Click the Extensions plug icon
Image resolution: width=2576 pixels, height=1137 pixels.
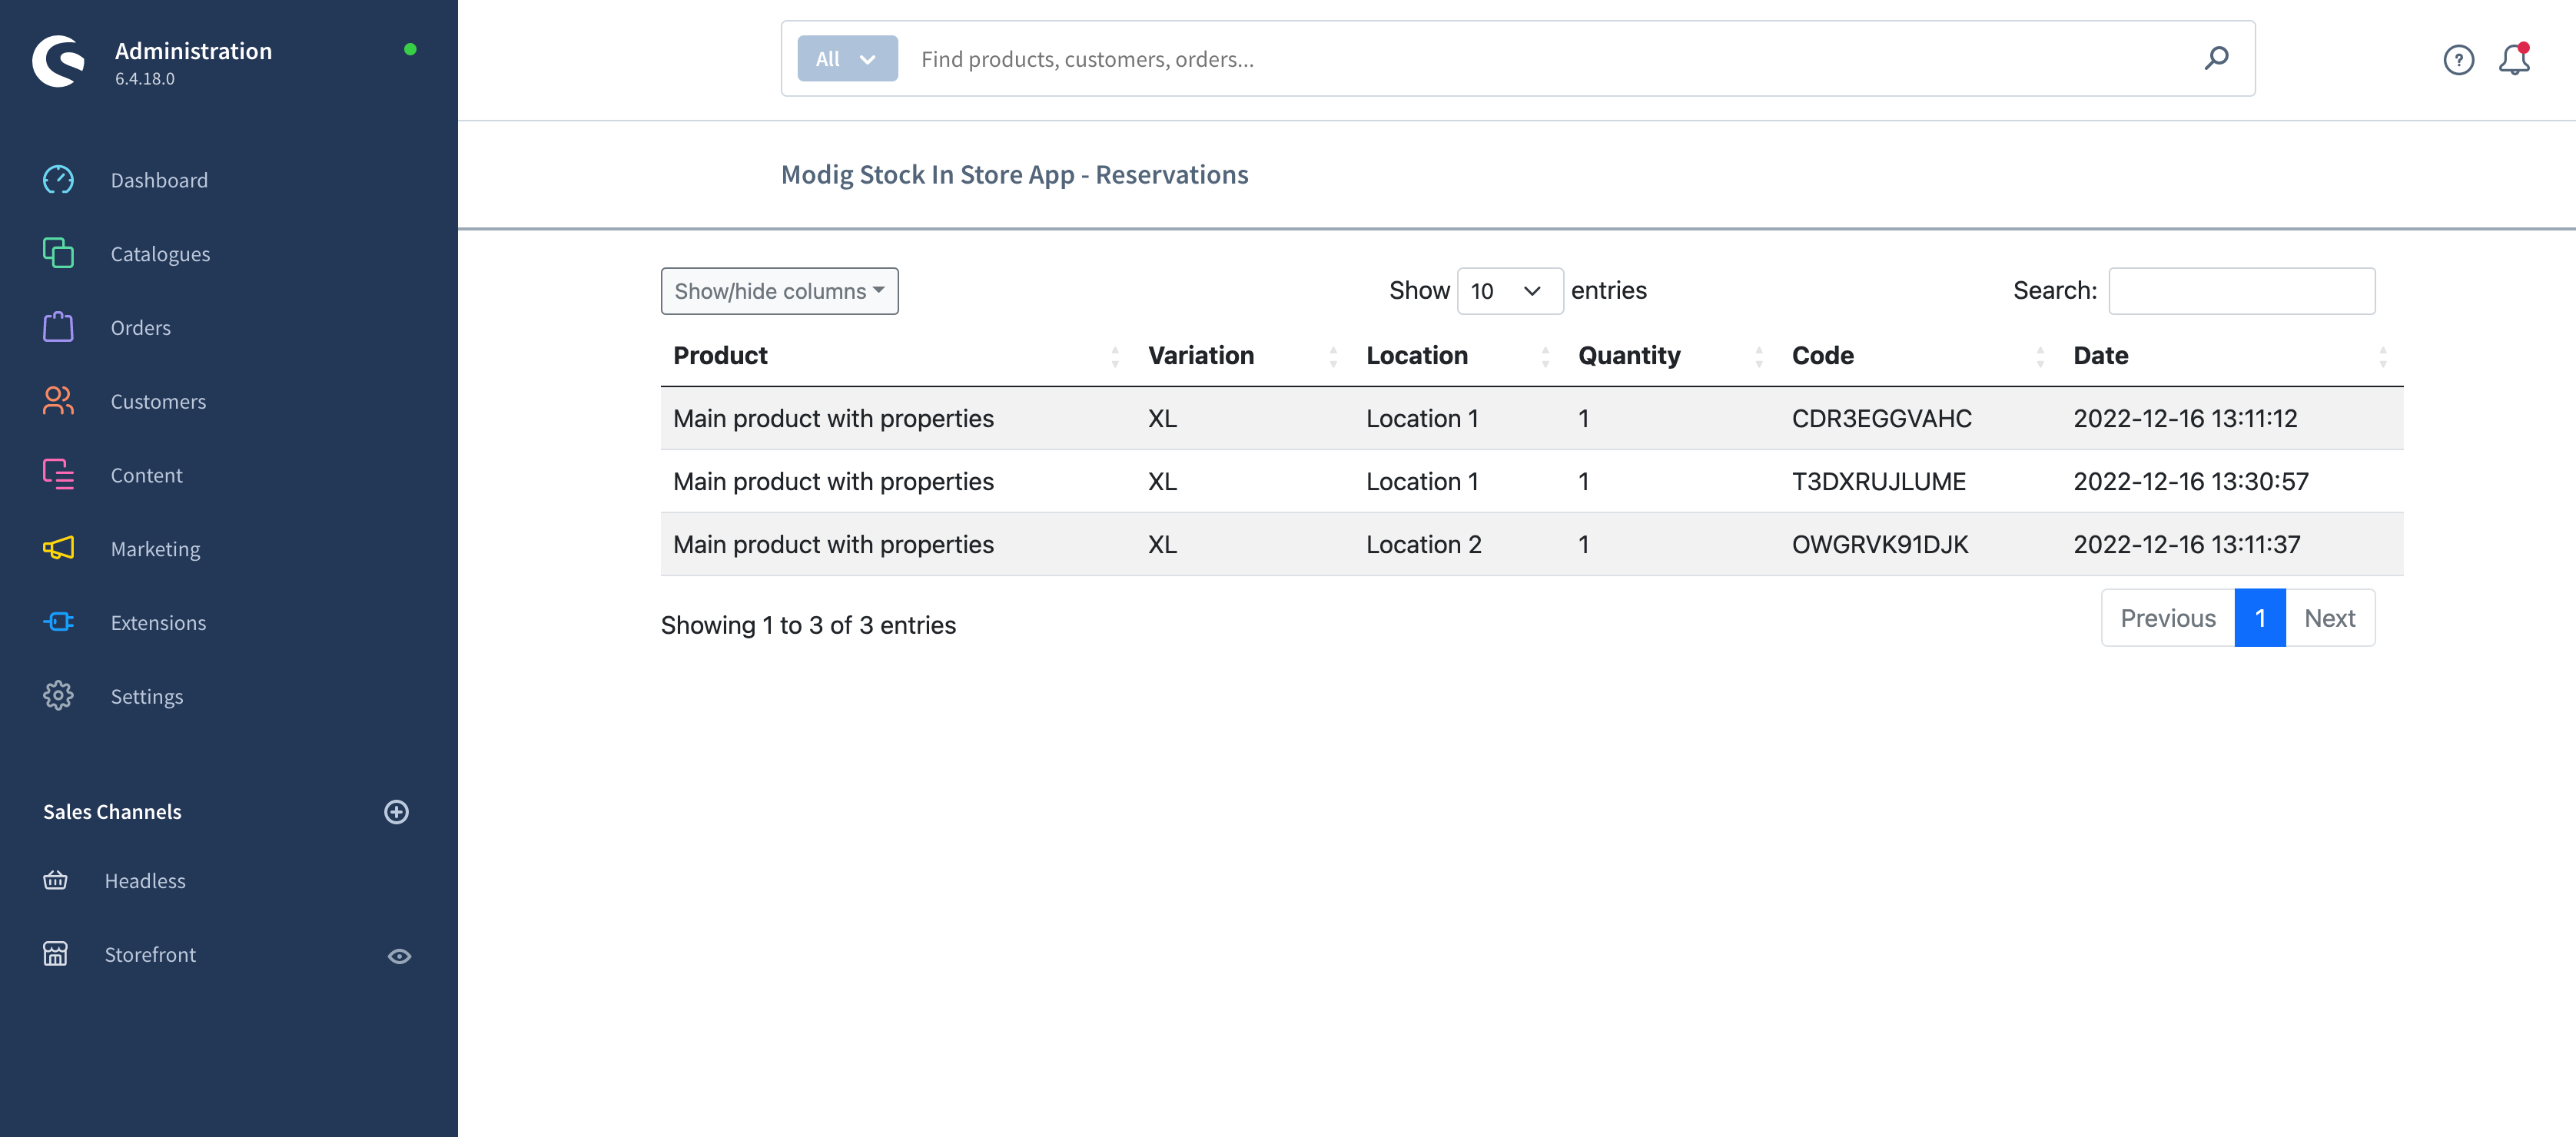(x=58, y=622)
